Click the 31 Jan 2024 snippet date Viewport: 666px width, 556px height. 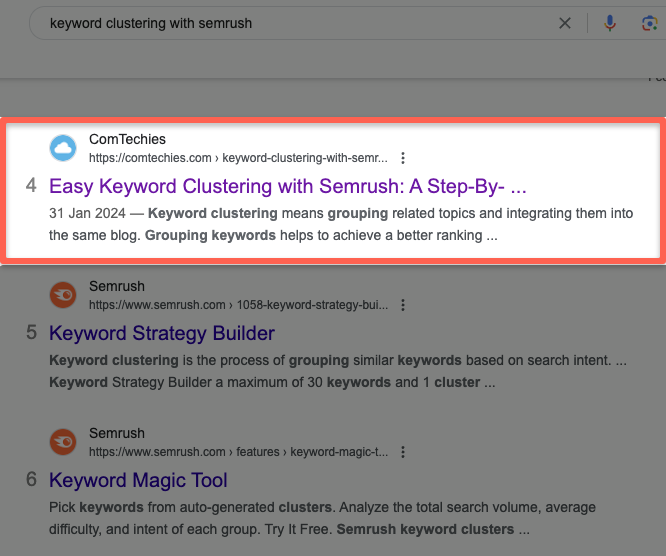[x=87, y=213]
